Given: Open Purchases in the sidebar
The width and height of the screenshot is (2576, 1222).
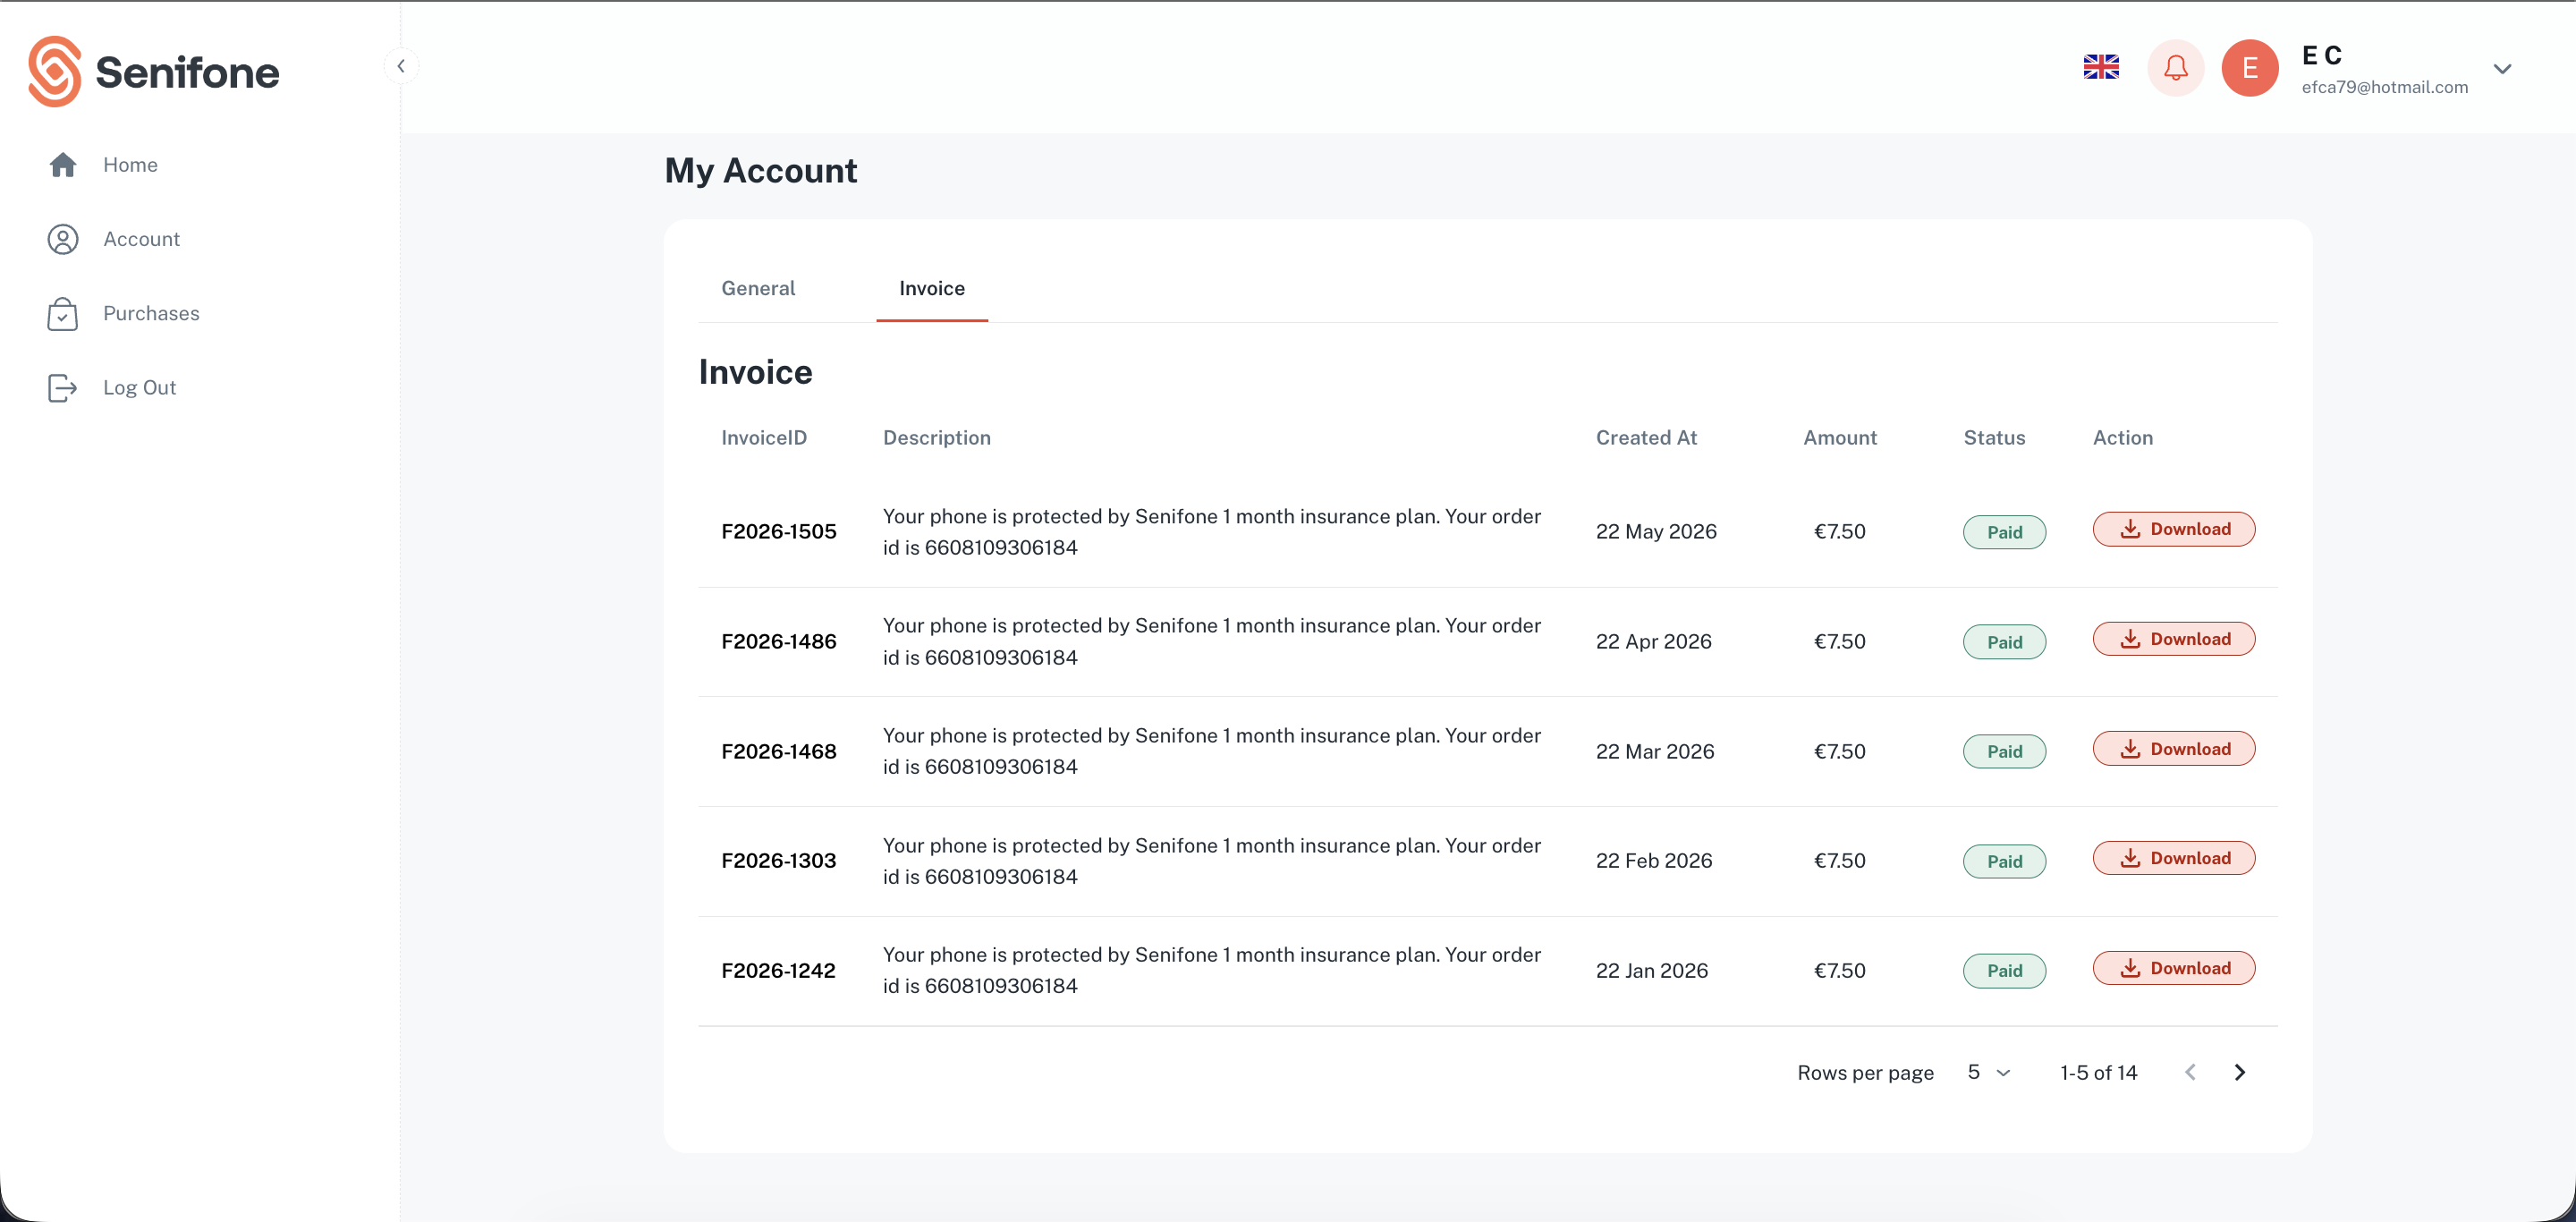Looking at the screenshot, I should [x=151, y=313].
